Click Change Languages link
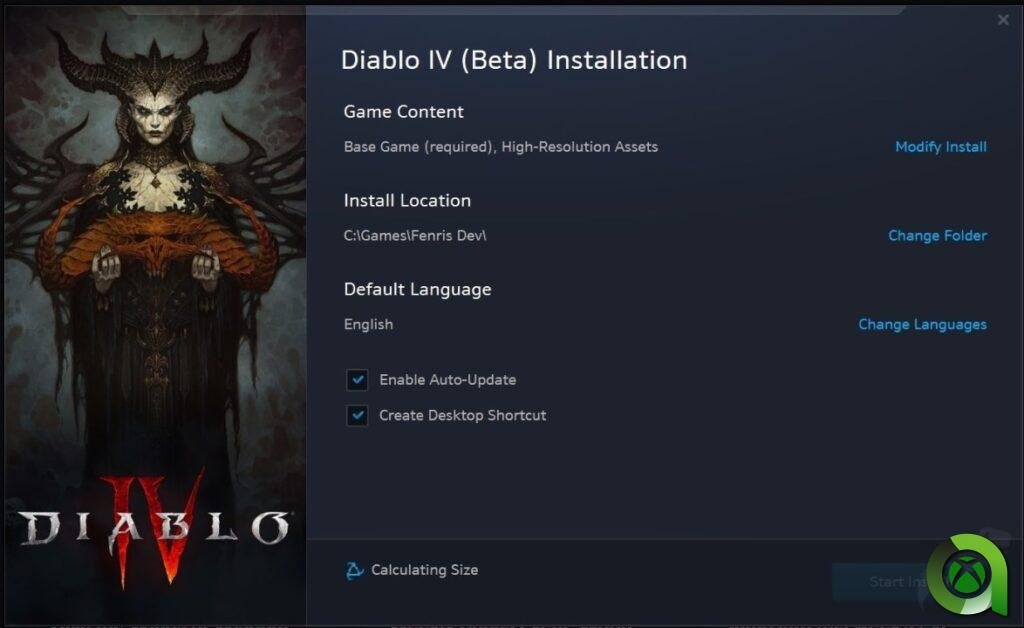This screenshot has width=1024, height=628. [x=922, y=325]
